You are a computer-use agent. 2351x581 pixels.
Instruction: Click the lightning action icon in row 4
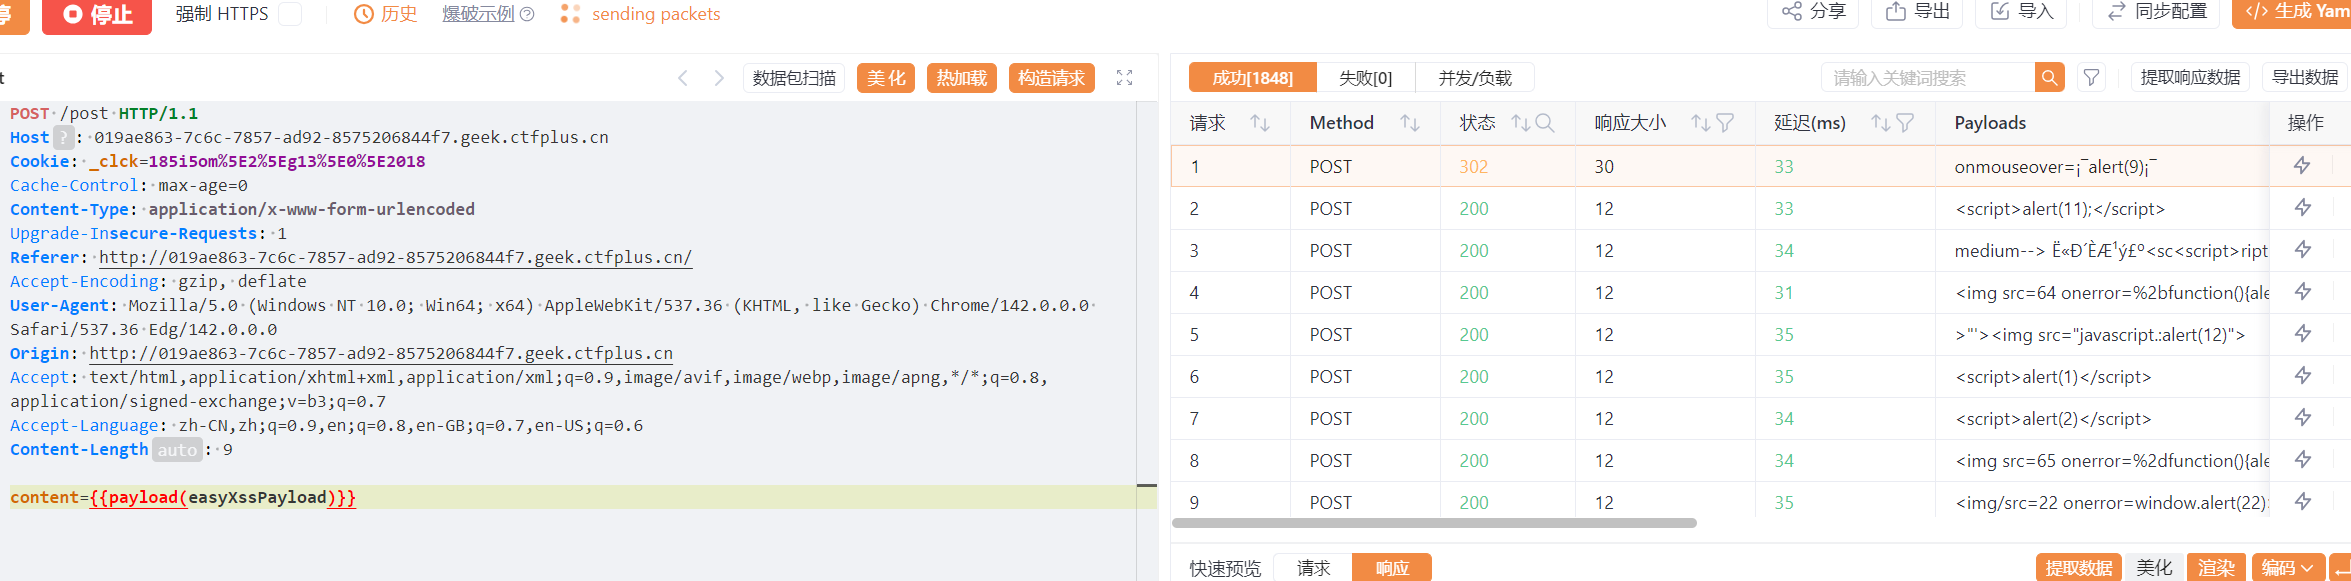click(x=2302, y=292)
